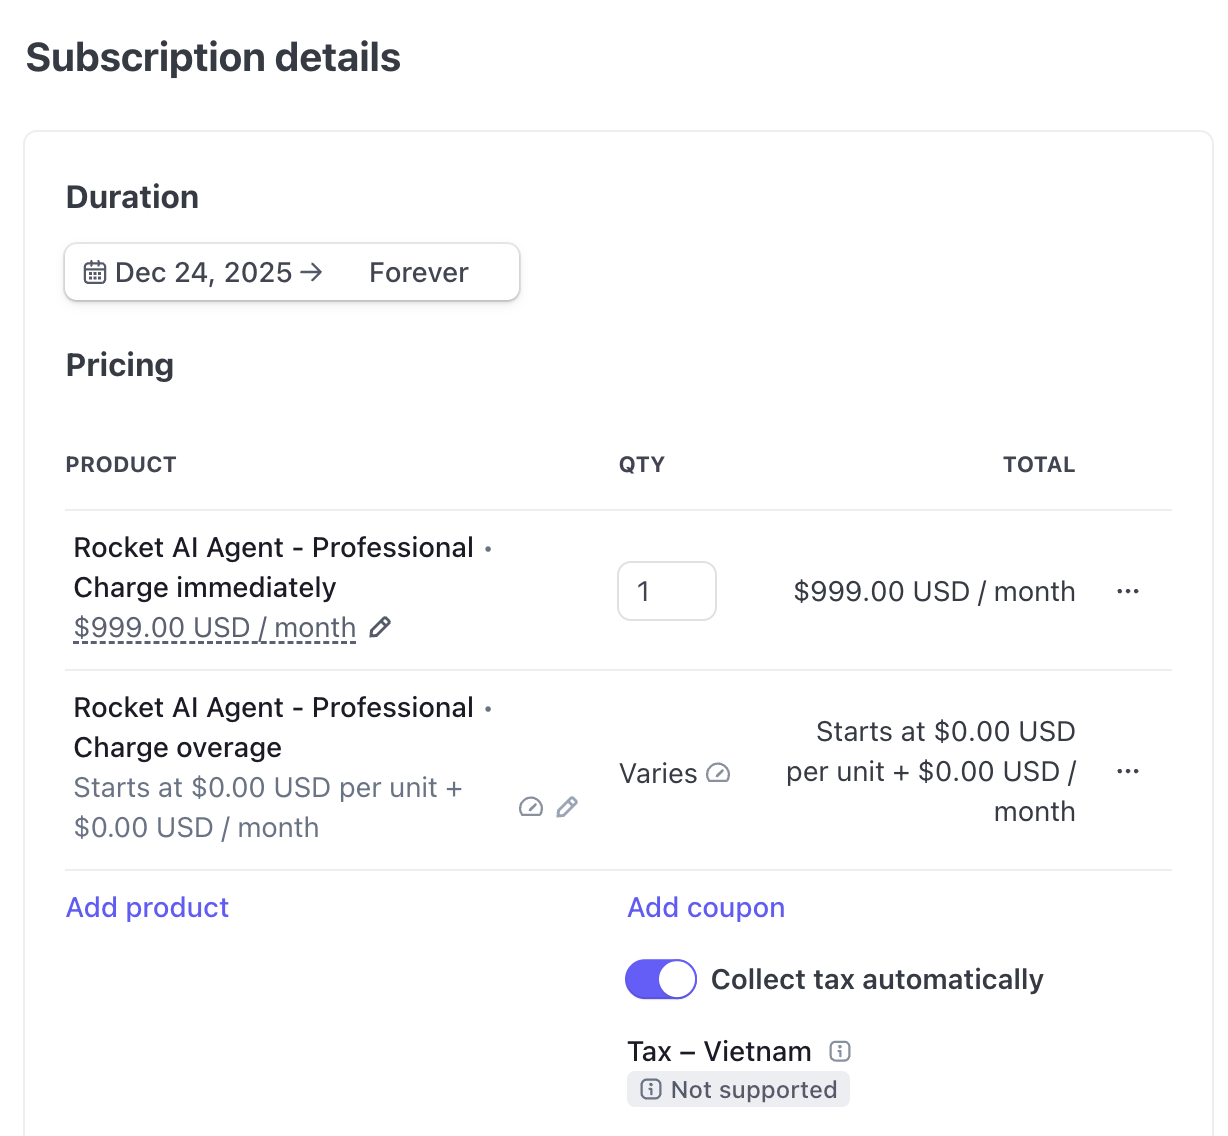Select the Forever end date option

418,272
